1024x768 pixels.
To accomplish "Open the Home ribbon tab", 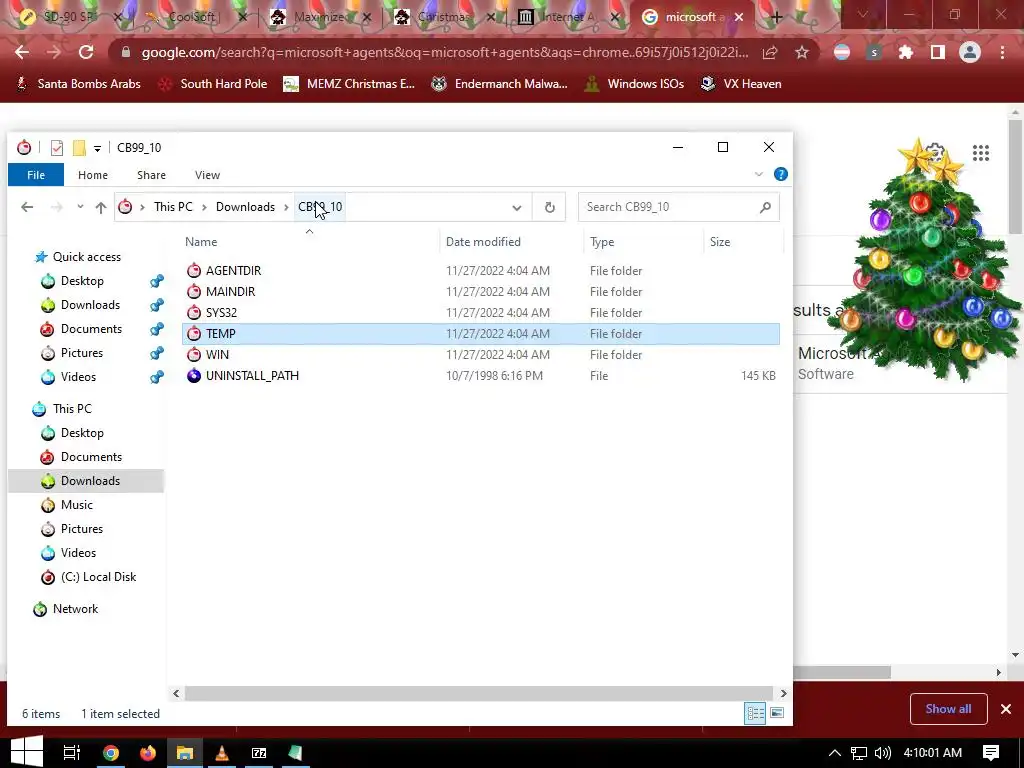I will (x=93, y=175).
